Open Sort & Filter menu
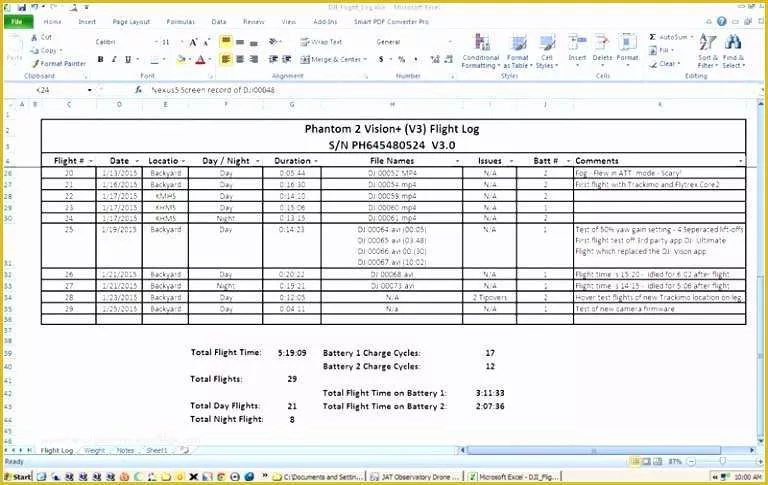This screenshot has width=768, height=485. (x=707, y=51)
